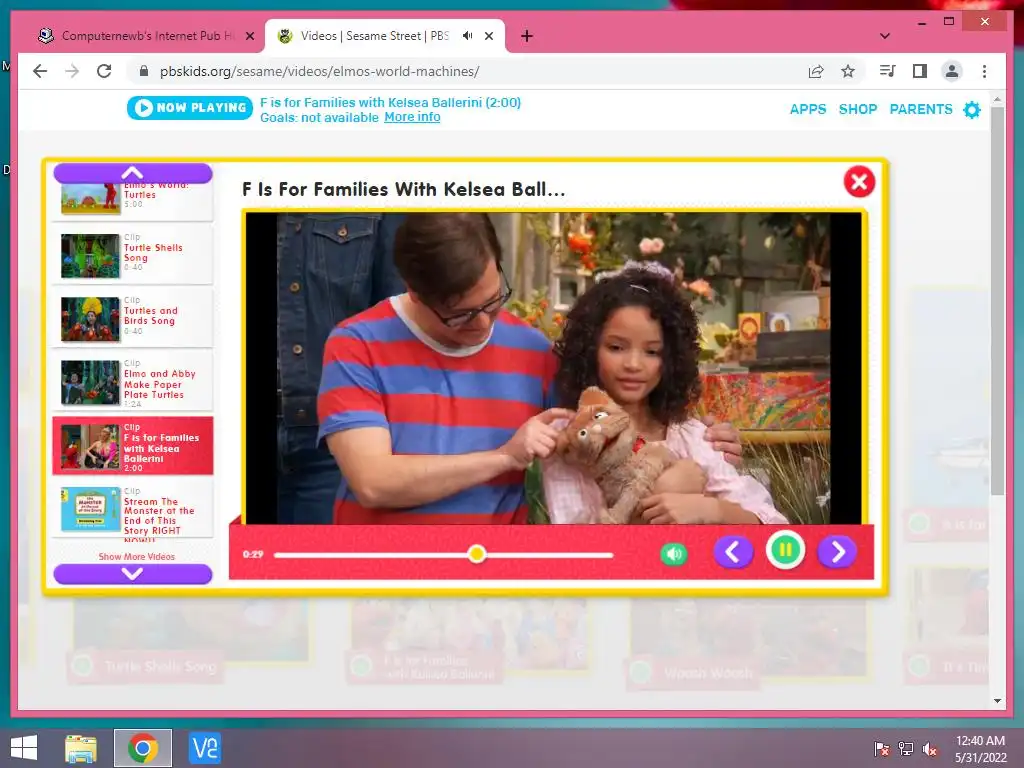Open the APPS page
Image resolution: width=1024 pixels, height=768 pixels.
[808, 109]
